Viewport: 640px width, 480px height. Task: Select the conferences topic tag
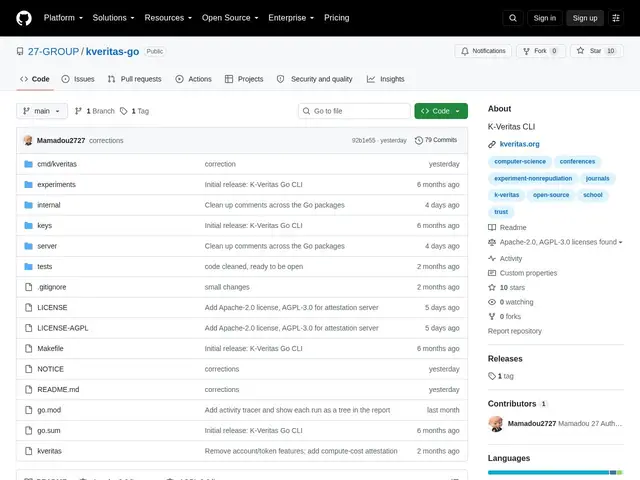pos(577,162)
